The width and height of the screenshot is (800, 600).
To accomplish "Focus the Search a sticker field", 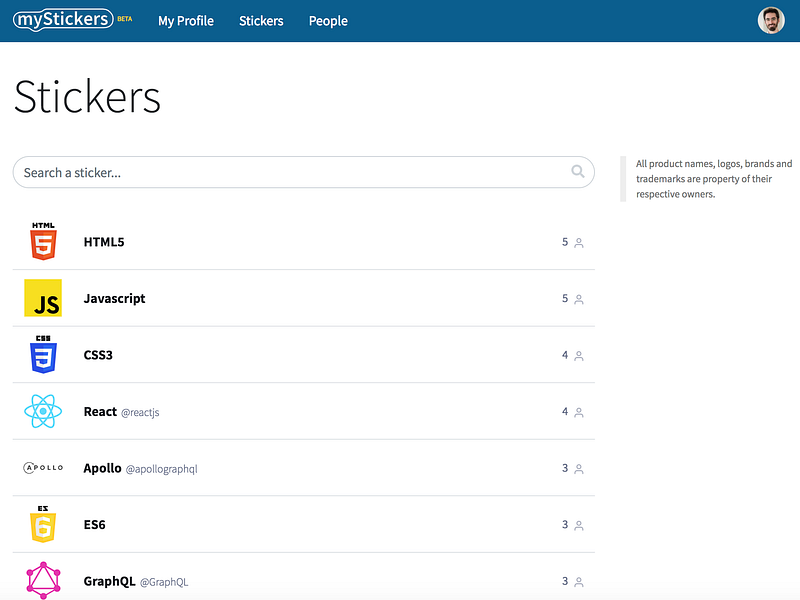I will [x=304, y=172].
